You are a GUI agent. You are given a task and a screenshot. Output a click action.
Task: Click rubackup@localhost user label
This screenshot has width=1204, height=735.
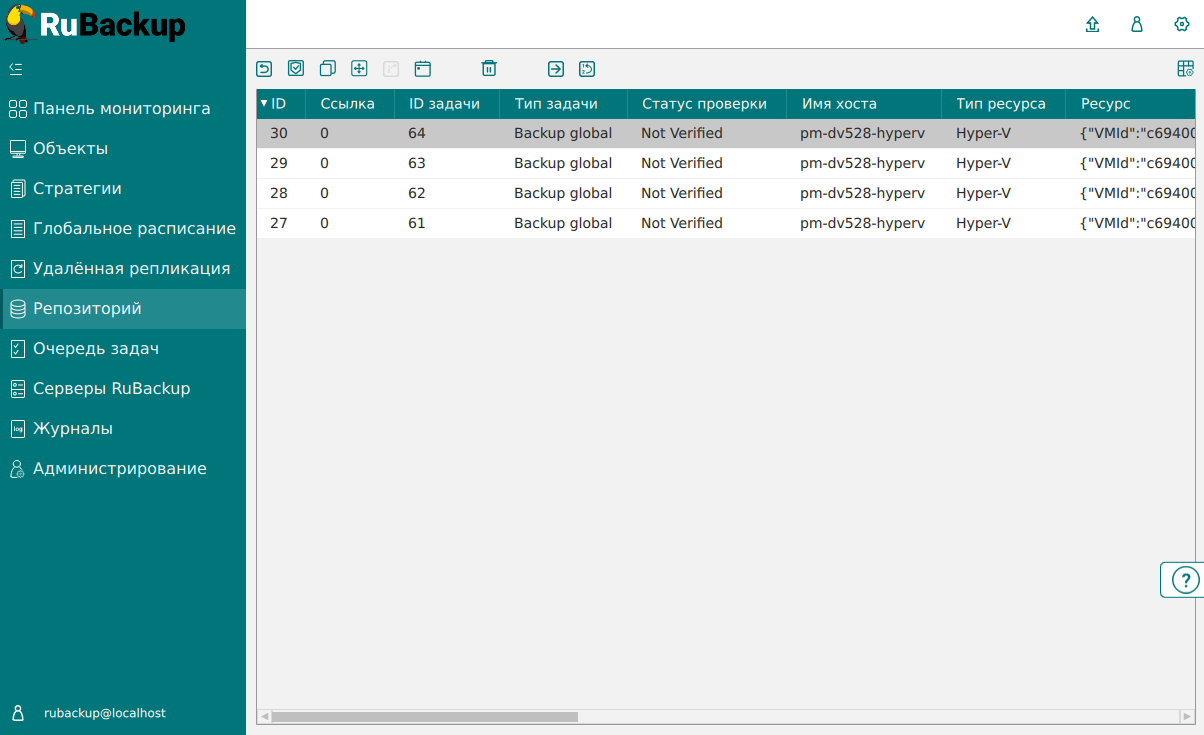tap(105, 714)
